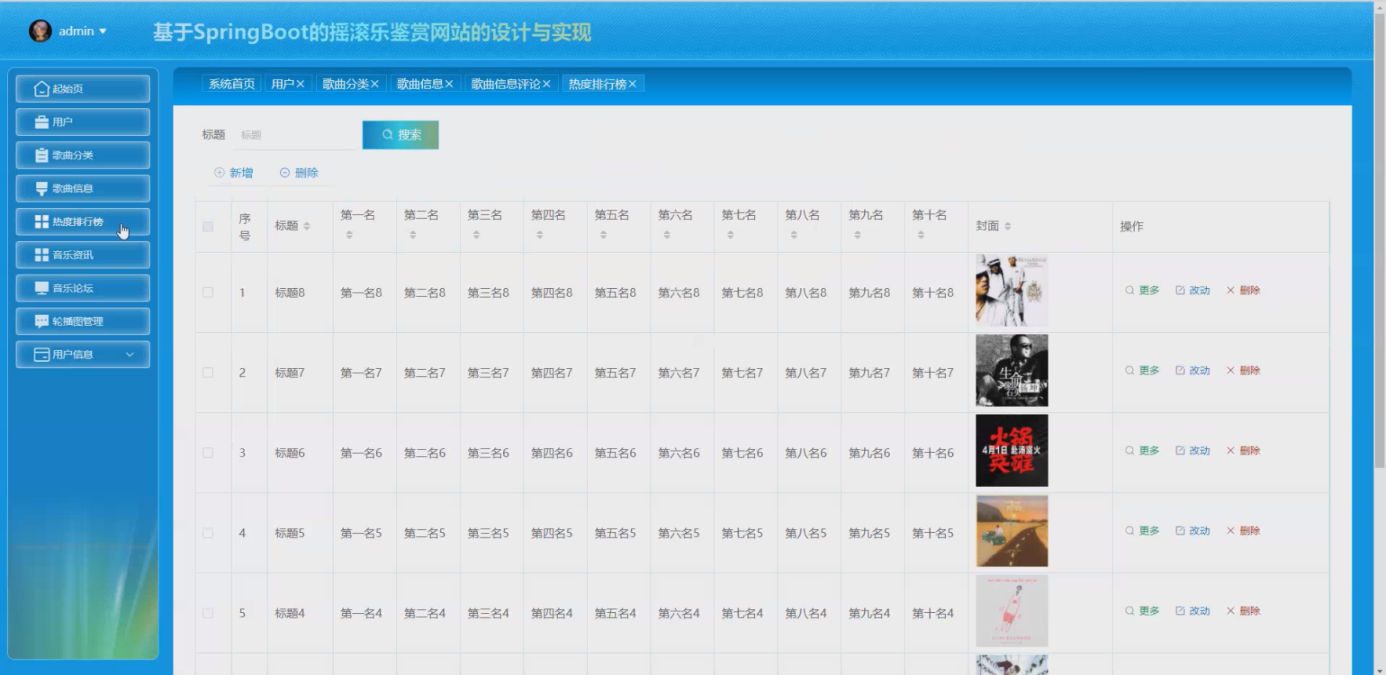Image resolution: width=1386 pixels, height=675 pixels.
Task: Open 起始页 in the sidebar
Action: pyautogui.click(x=83, y=89)
